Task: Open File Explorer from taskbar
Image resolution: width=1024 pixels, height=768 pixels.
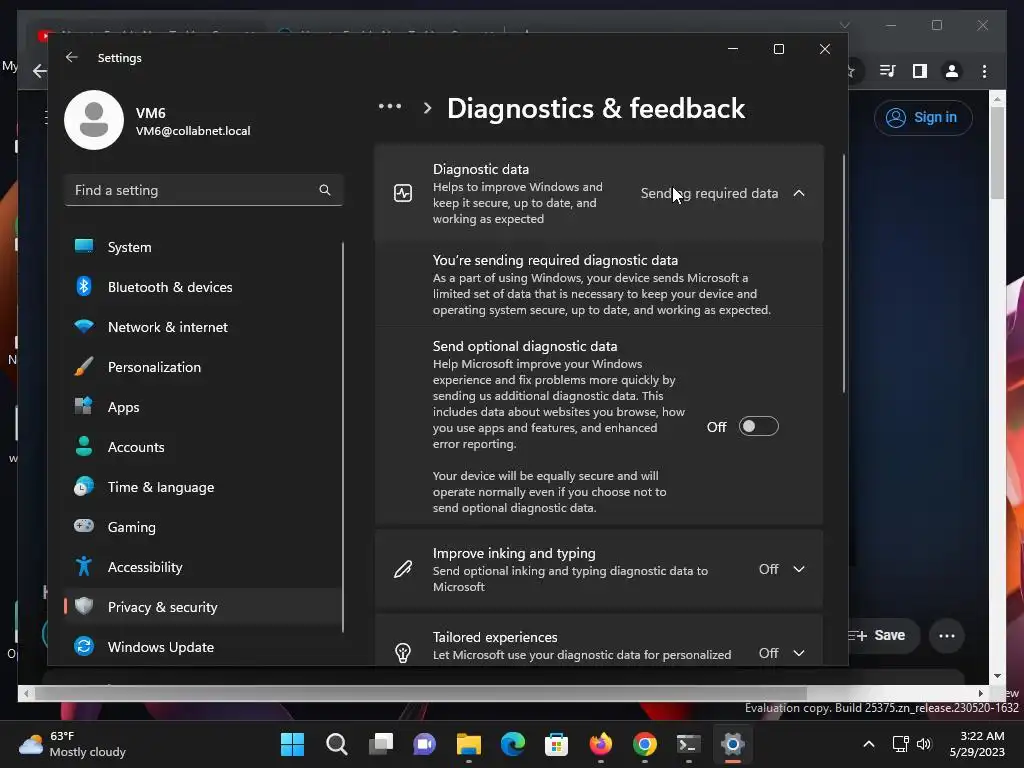Action: 468,744
